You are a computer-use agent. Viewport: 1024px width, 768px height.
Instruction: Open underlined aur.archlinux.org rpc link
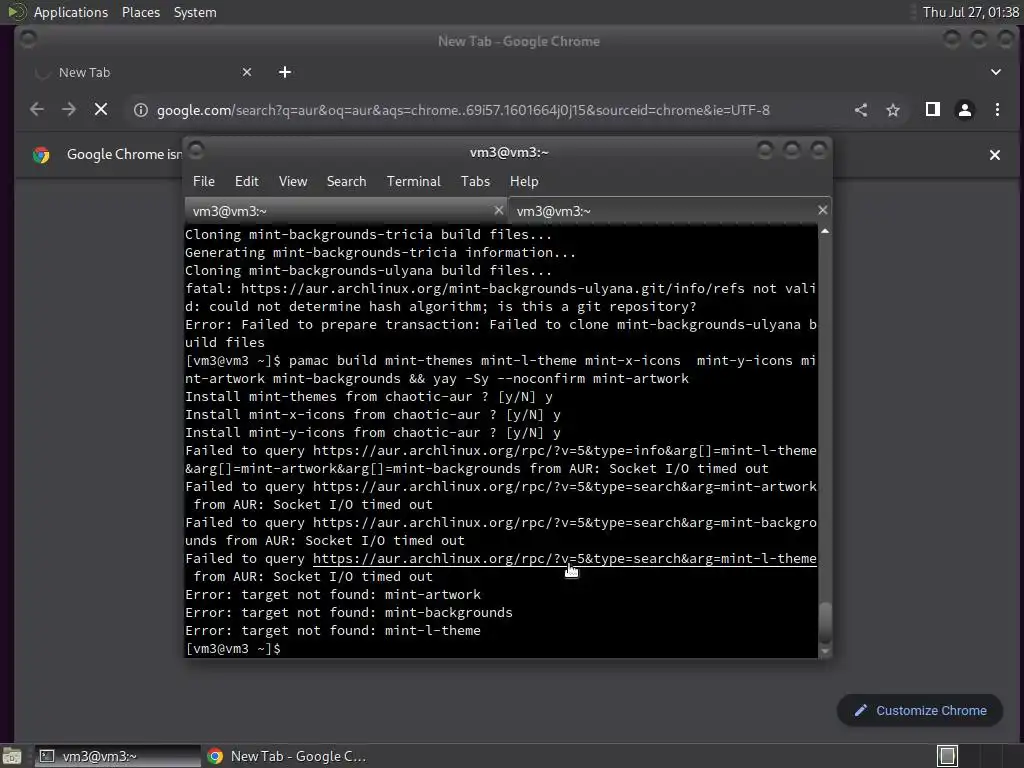(x=564, y=558)
